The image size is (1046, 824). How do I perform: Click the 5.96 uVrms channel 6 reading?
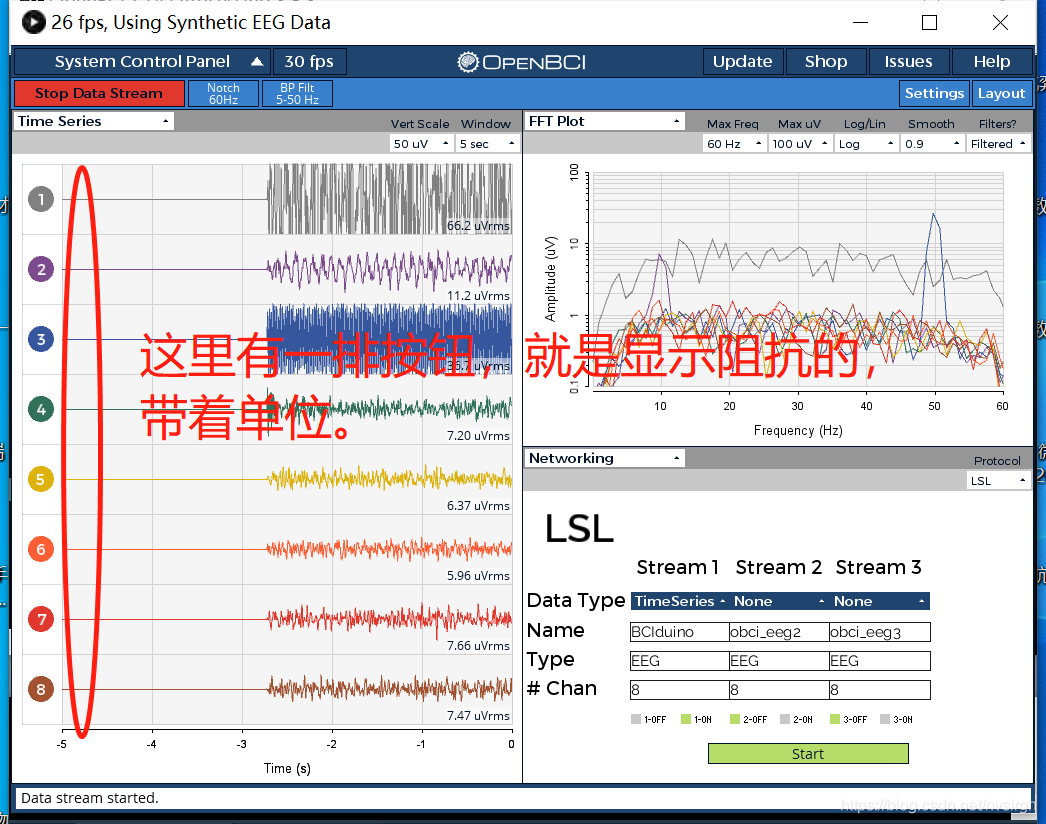(478, 576)
